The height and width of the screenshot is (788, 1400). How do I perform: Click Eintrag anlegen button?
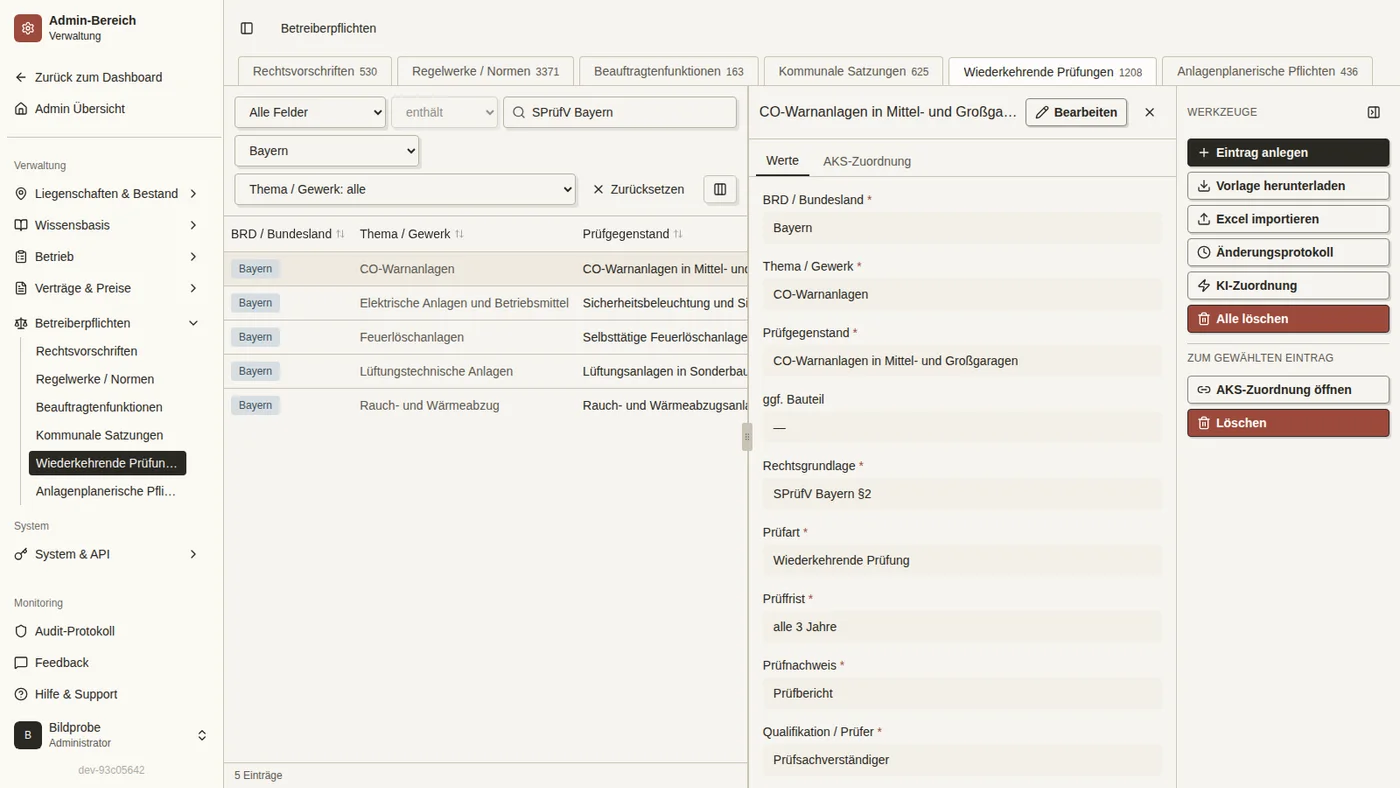1288,152
